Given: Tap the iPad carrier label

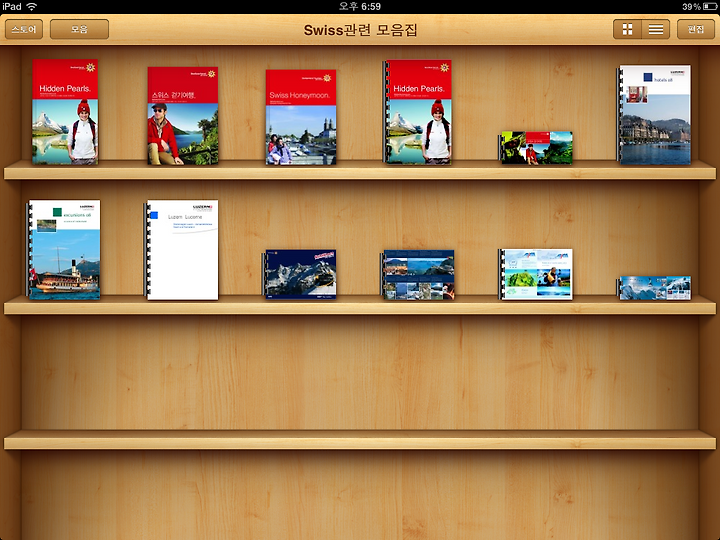Looking at the screenshot, I should click(12, 6).
